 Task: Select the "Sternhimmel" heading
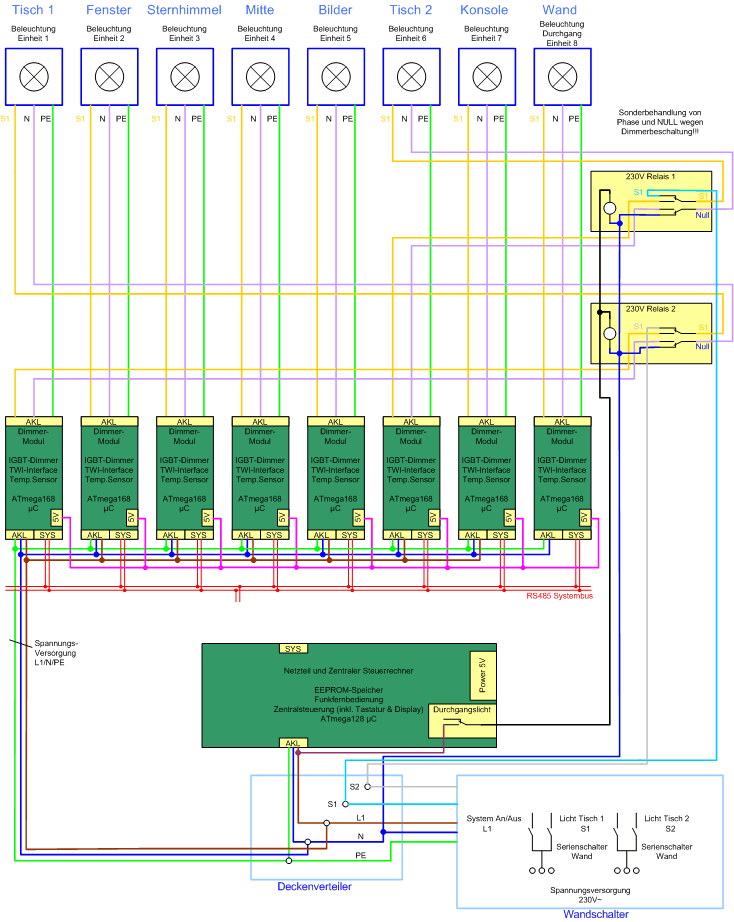click(184, 10)
